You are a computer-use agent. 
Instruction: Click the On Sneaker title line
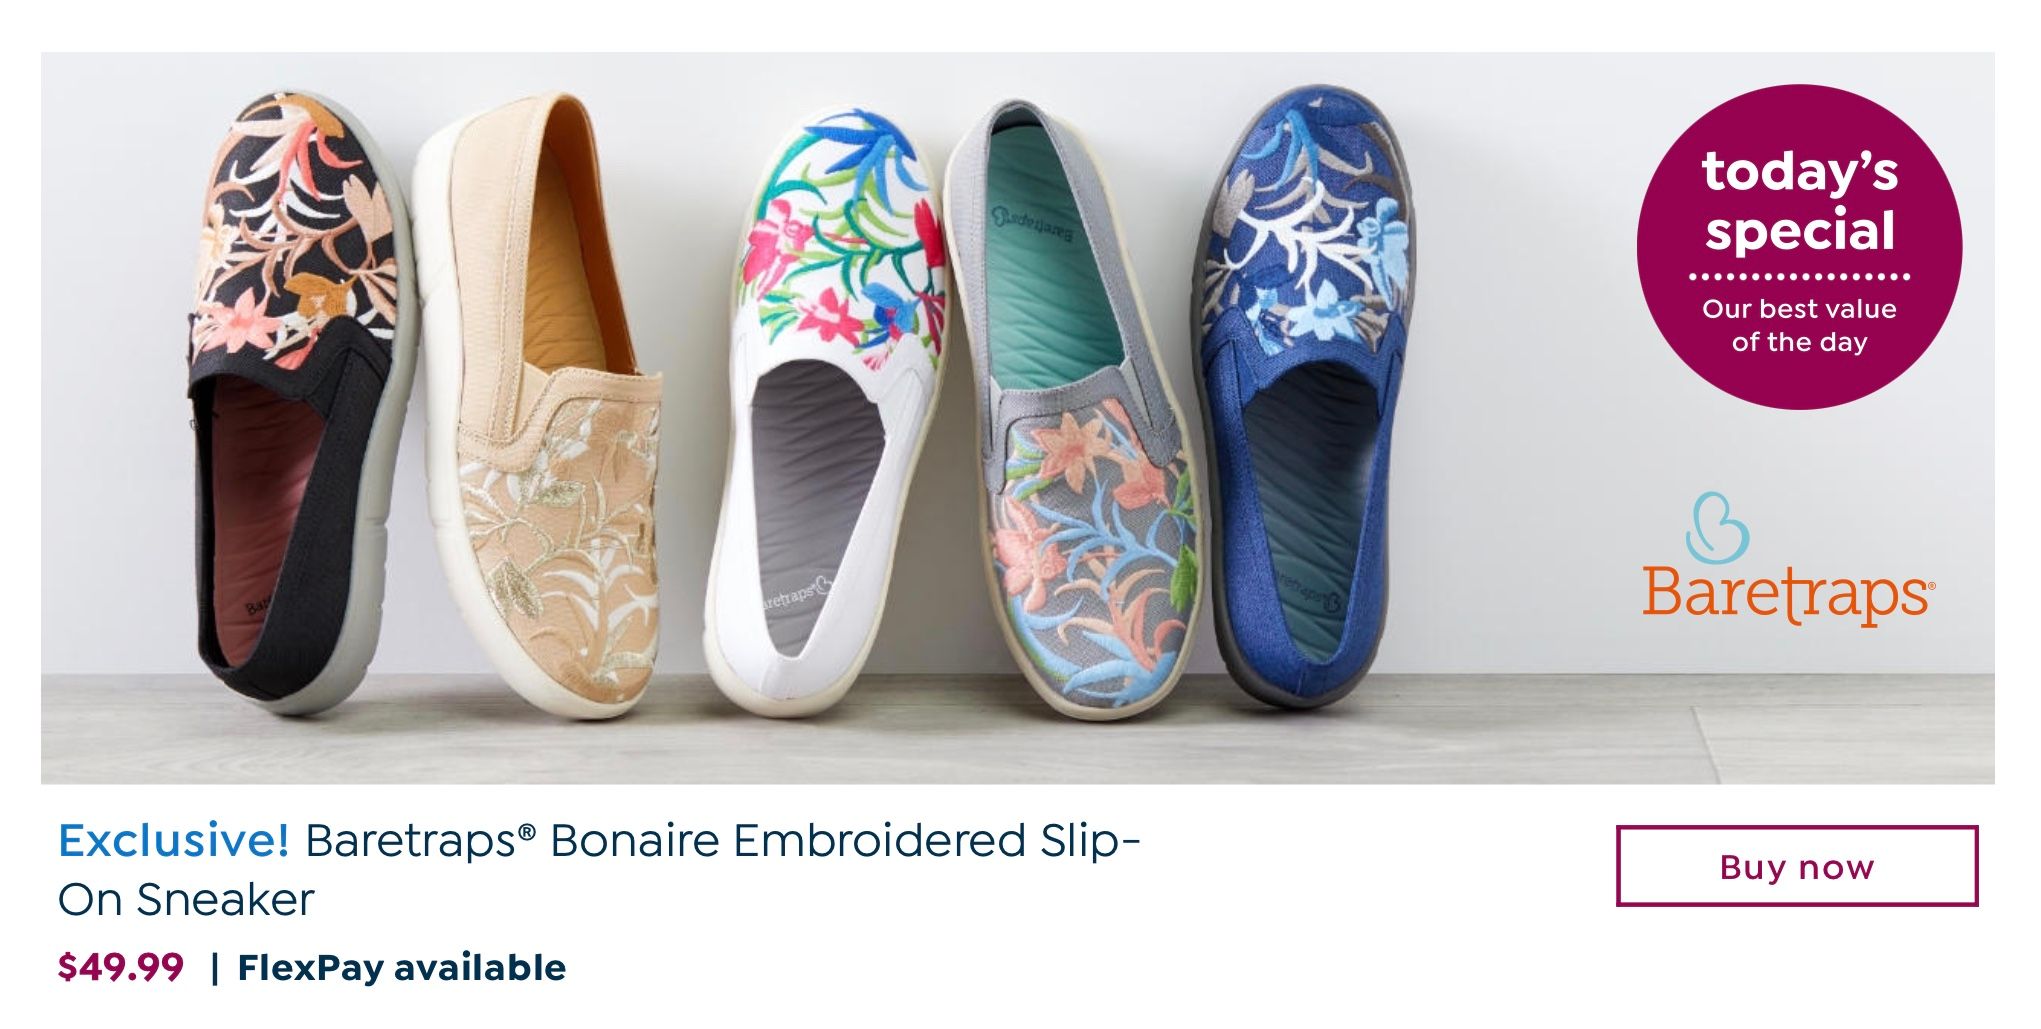pos(186,900)
